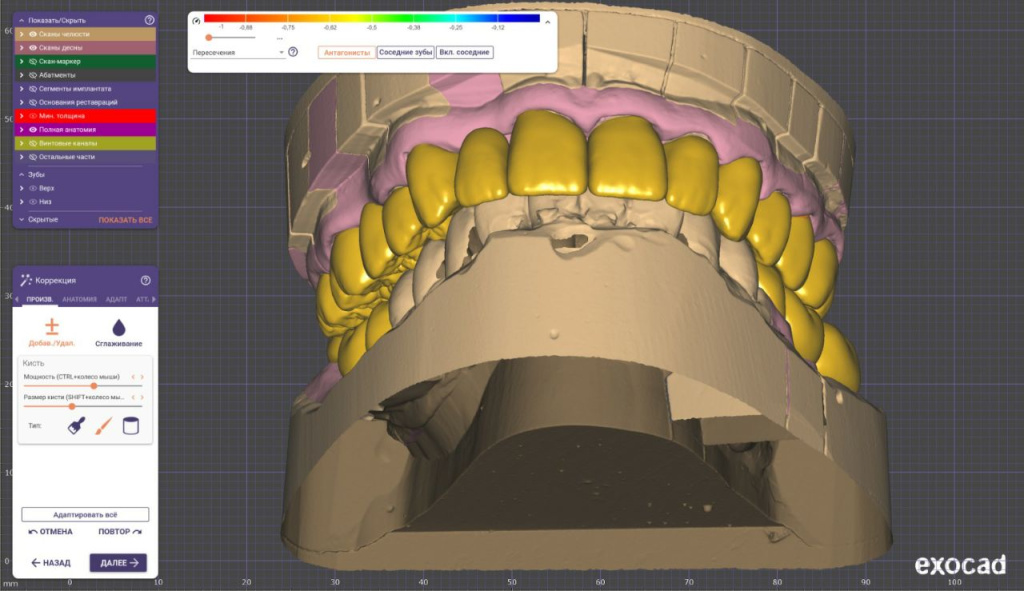Choose the cylinder brush type
Viewport: 1024px width, 591px height.
click(129, 426)
